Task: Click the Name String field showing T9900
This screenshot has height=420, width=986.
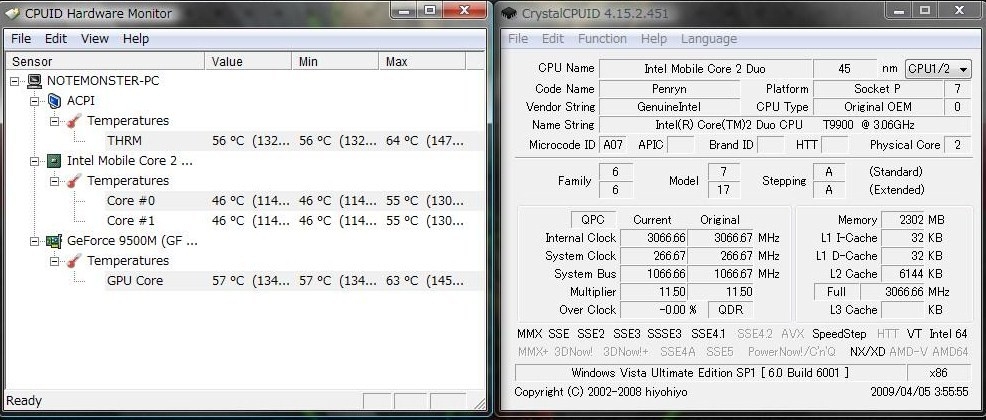Action: click(x=785, y=124)
